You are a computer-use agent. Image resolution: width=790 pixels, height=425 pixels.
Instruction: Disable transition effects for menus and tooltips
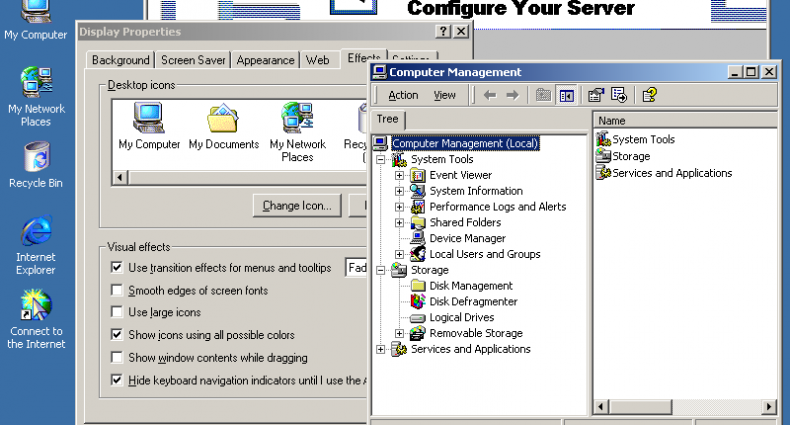(117, 268)
